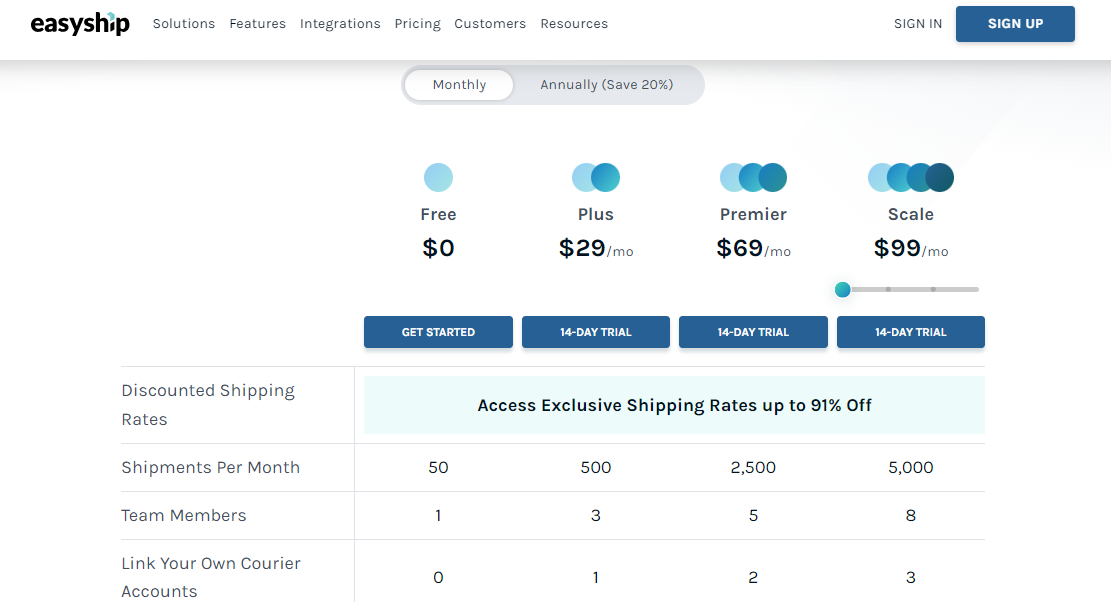The height and width of the screenshot is (602, 1111).
Task: Open the Features menu
Action: [258, 23]
